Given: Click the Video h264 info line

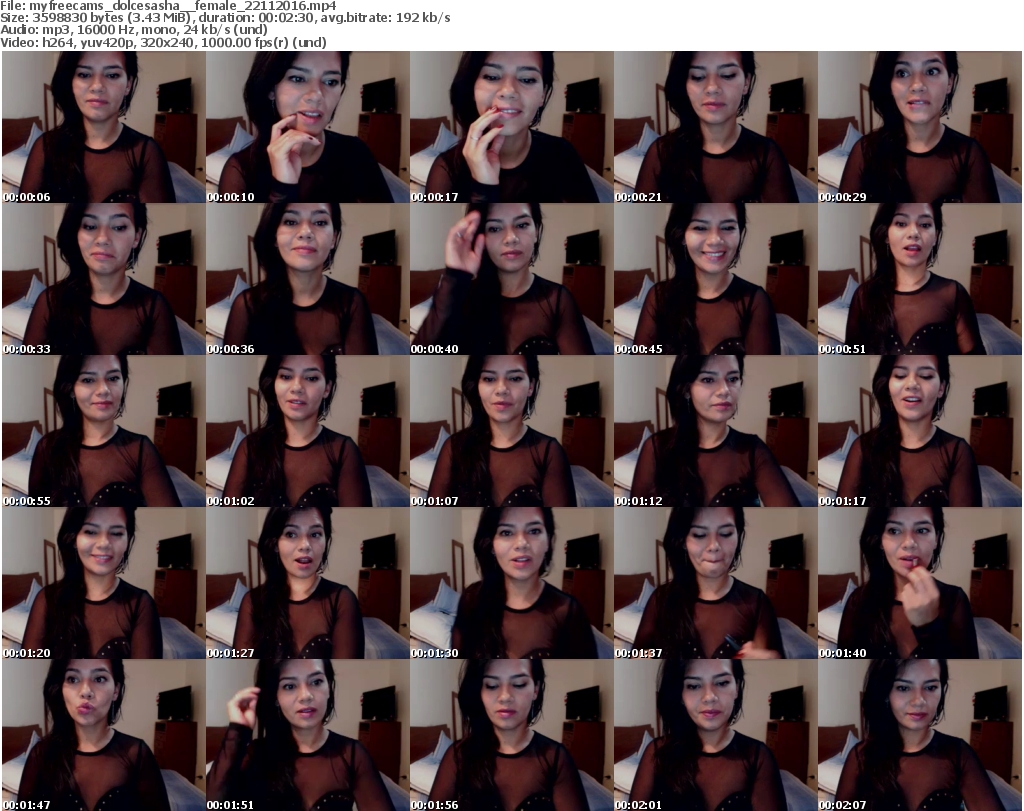Looking at the screenshot, I should 163,42.
